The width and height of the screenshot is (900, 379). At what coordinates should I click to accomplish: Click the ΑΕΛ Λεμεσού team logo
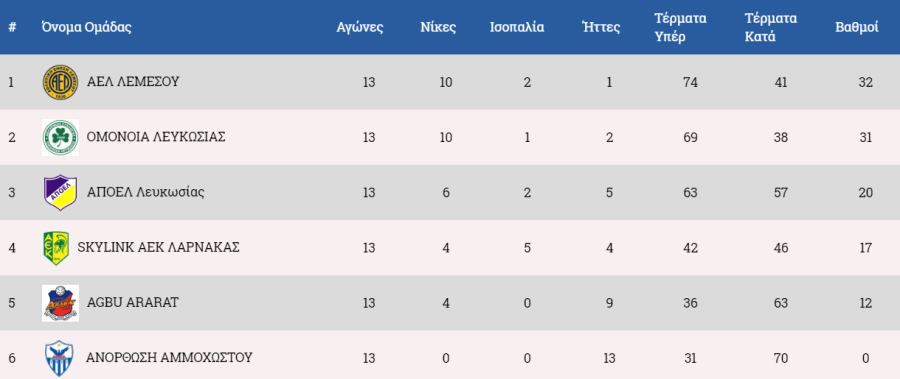point(60,82)
